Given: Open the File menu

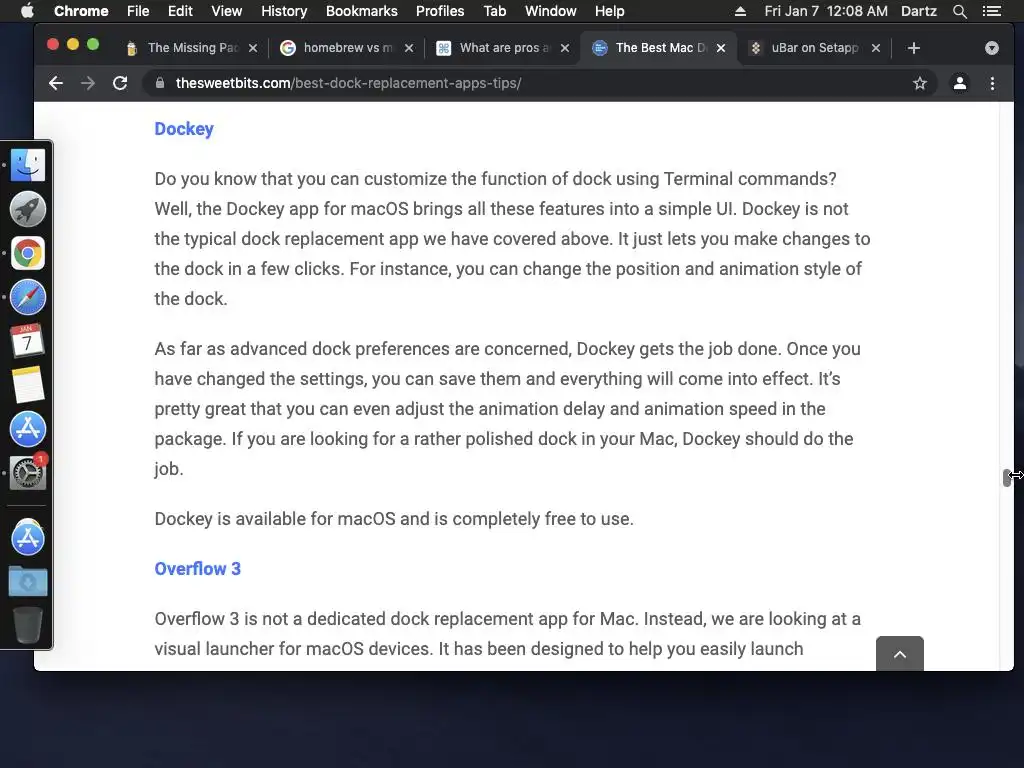Looking at the screenshot, I should pyautogui.click(x=138, y=11).
